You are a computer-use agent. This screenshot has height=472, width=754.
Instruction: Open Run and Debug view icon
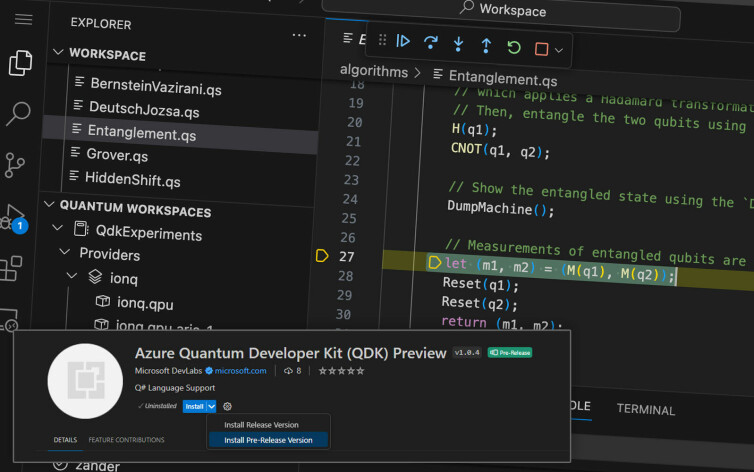tap(13, 217)
